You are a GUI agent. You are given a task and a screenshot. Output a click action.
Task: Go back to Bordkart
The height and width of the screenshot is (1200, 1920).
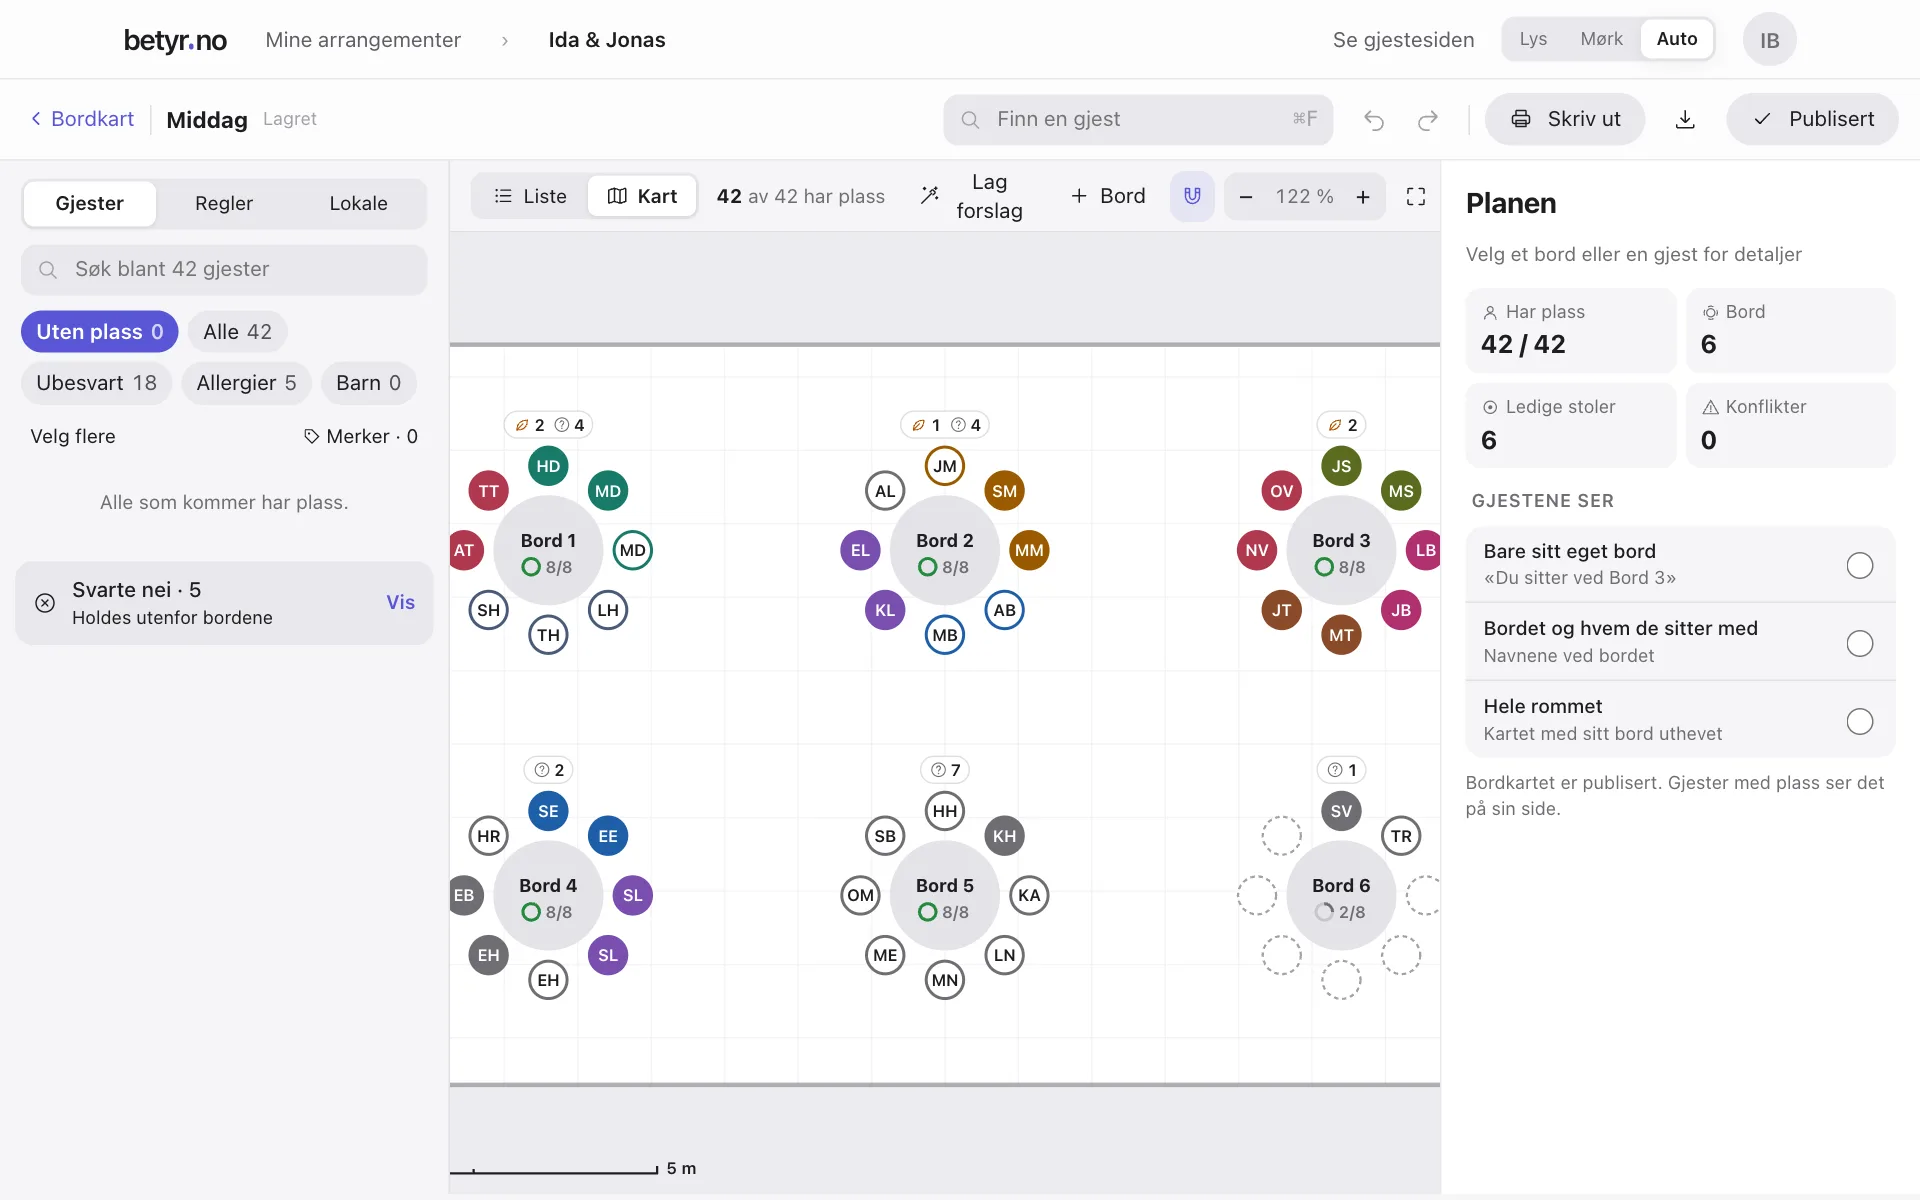[82, 119]
